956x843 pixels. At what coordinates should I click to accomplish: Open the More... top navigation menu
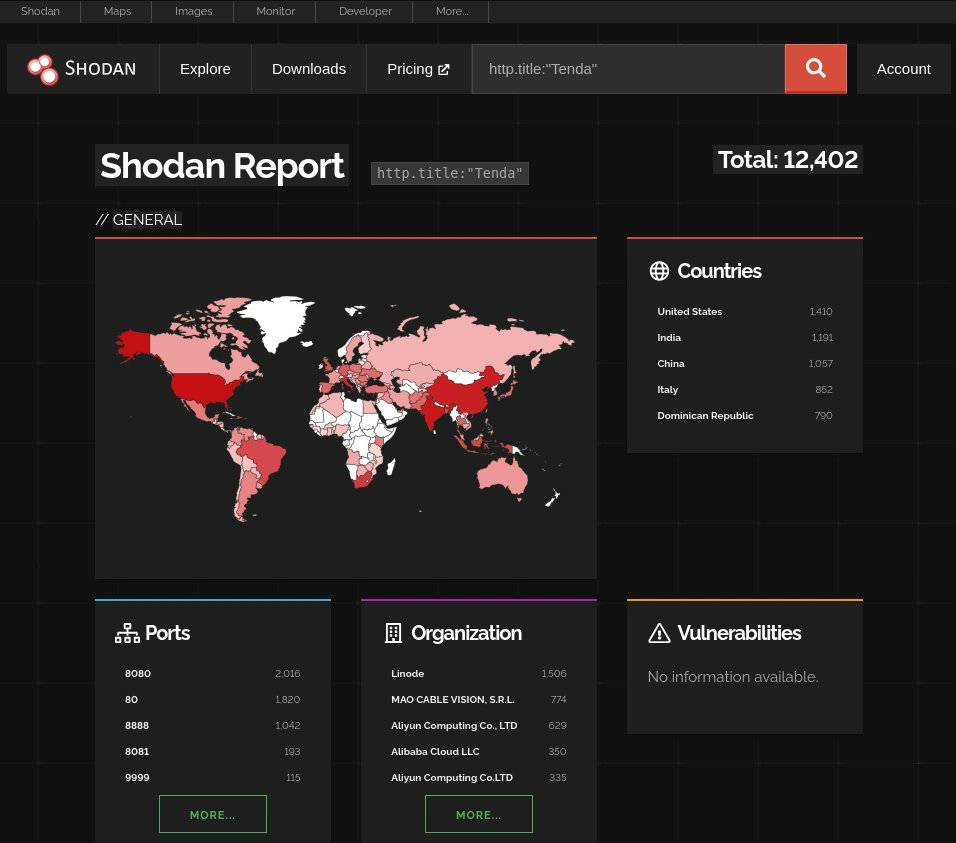(451, 11)
